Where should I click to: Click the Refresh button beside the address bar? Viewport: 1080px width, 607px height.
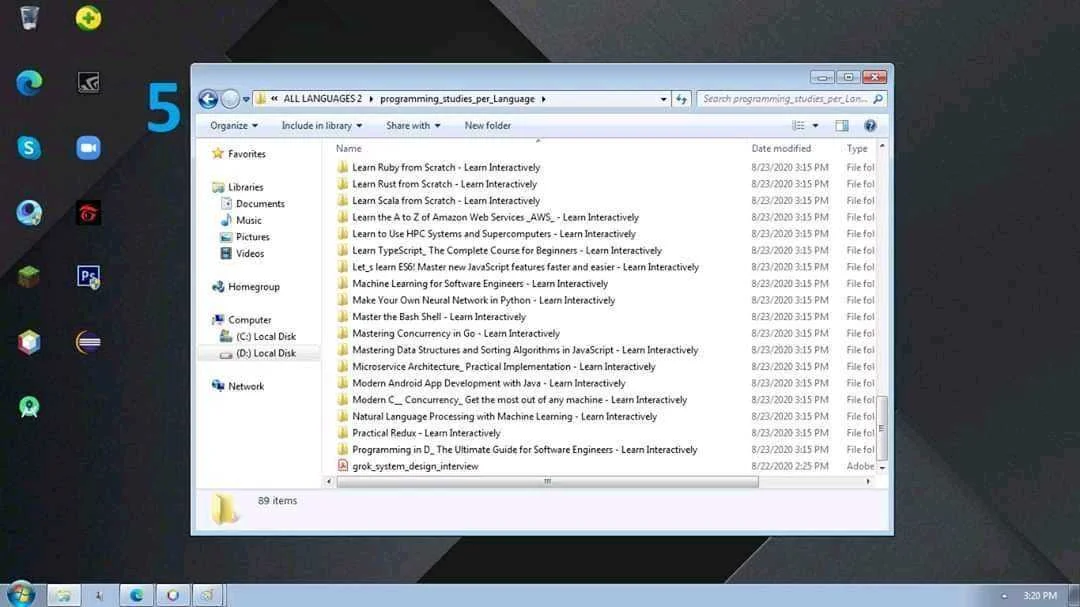point(681,99)
